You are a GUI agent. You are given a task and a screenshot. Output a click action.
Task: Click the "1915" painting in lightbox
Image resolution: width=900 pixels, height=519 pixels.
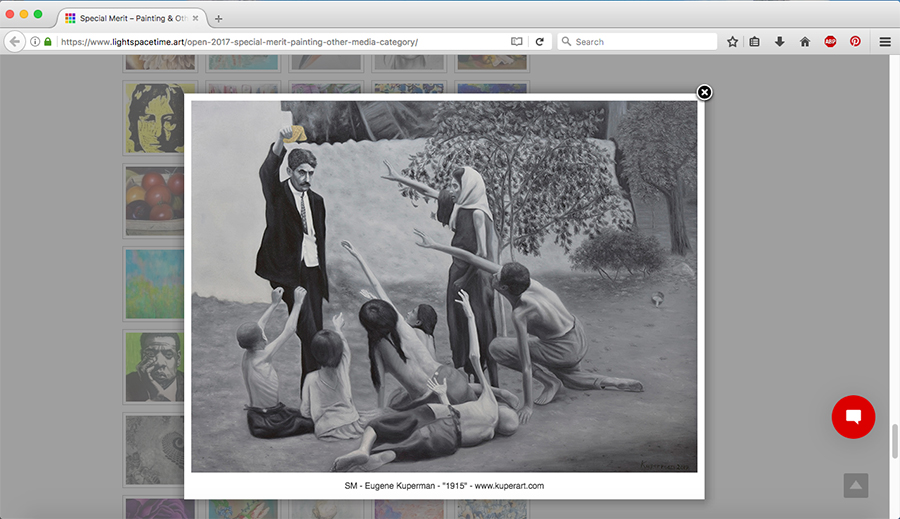point(444,286)
